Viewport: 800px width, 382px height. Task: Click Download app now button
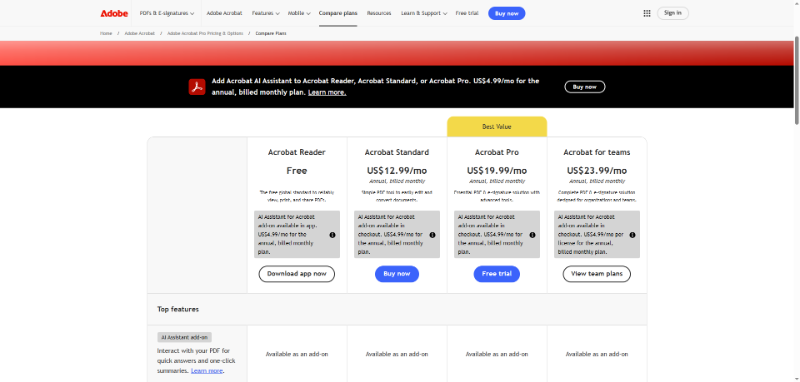click(296, 274)
